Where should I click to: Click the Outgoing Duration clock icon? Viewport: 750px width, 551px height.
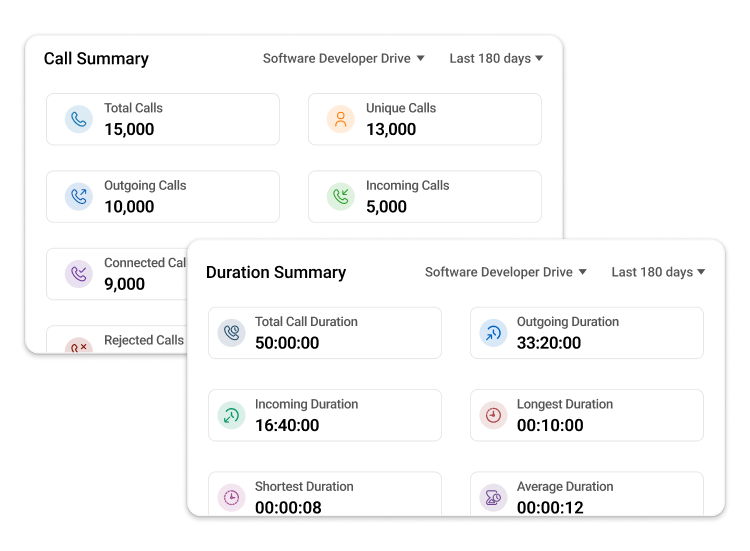(493, 333)
